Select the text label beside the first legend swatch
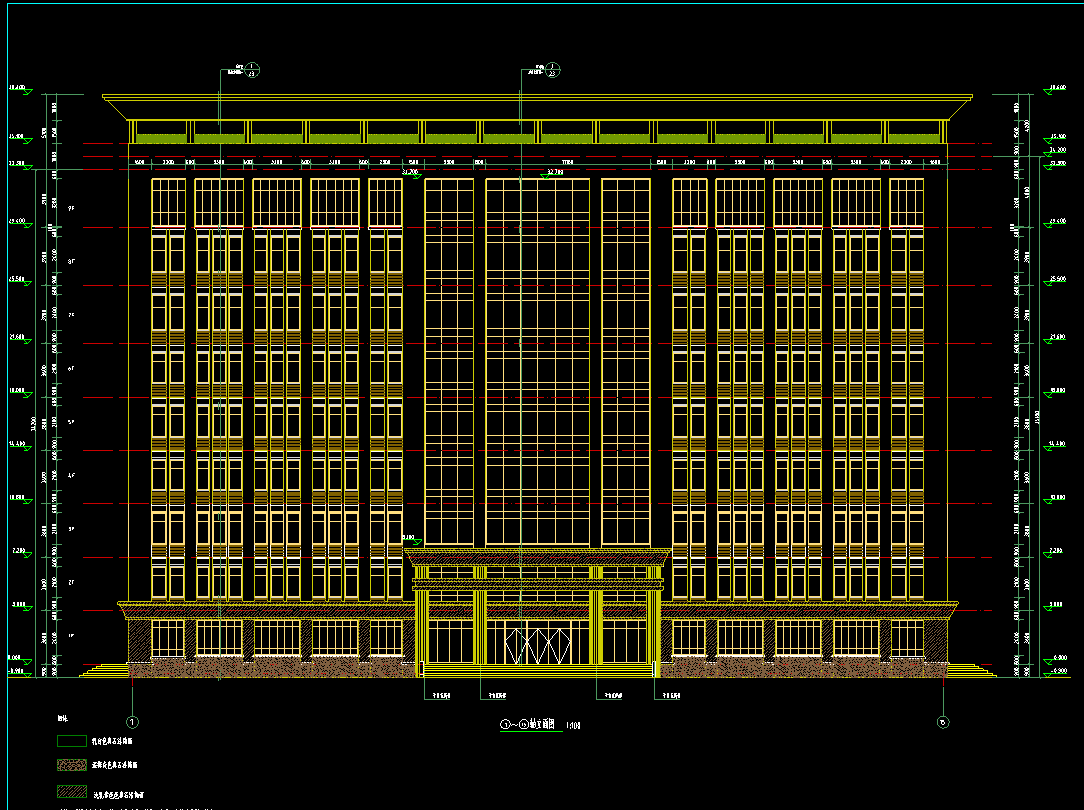This screenshot has height=810, width=1084. [114, 742]
